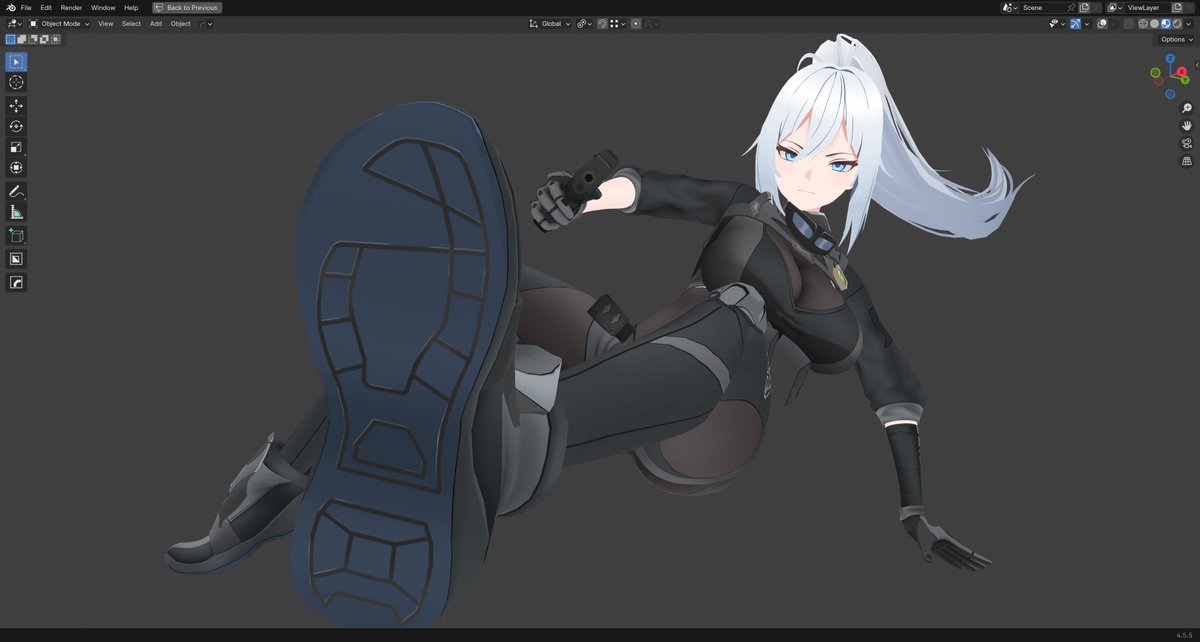Expand the sidebar via small arrow tab
The height and width of the screenshot is (642, 1200).
pyautogui.click(x=1197, y=65)
